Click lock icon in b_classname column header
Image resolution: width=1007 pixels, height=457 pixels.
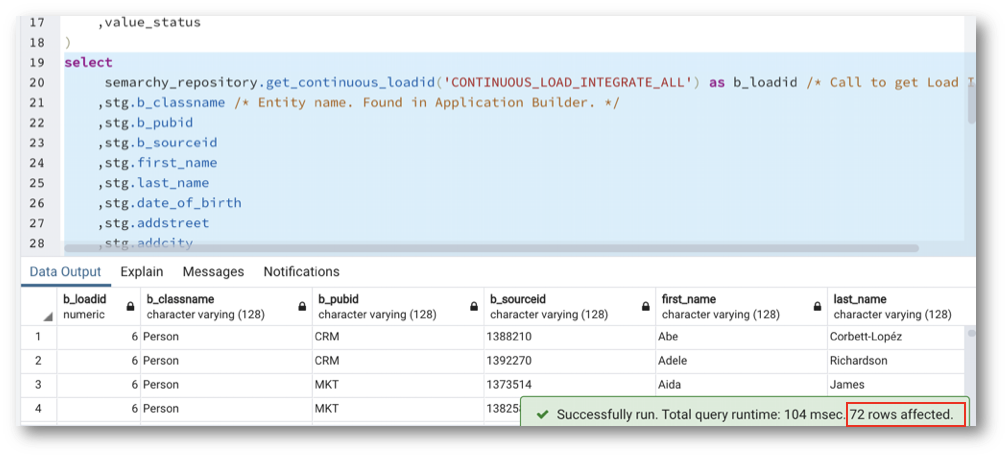tap(302, 307)
